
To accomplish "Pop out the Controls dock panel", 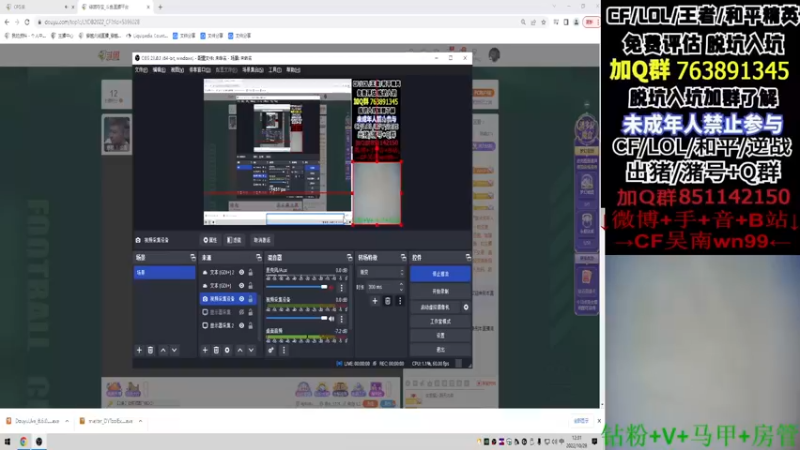I will coord(468,257).
